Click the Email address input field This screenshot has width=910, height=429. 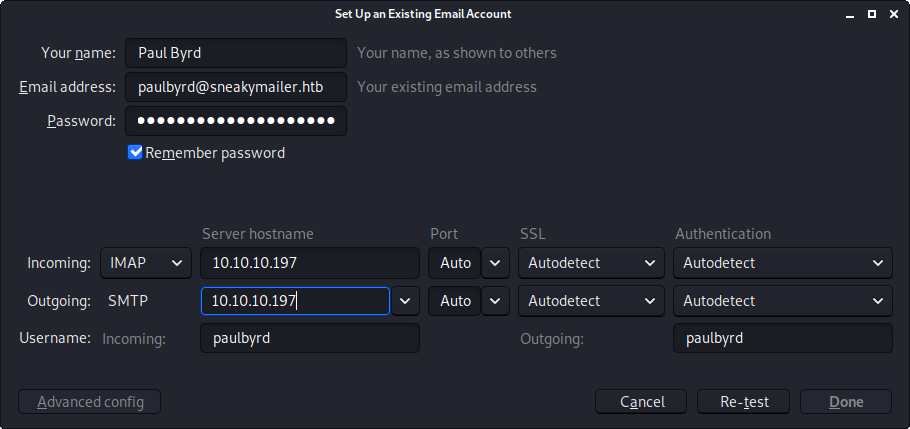[x=236, y=87]
